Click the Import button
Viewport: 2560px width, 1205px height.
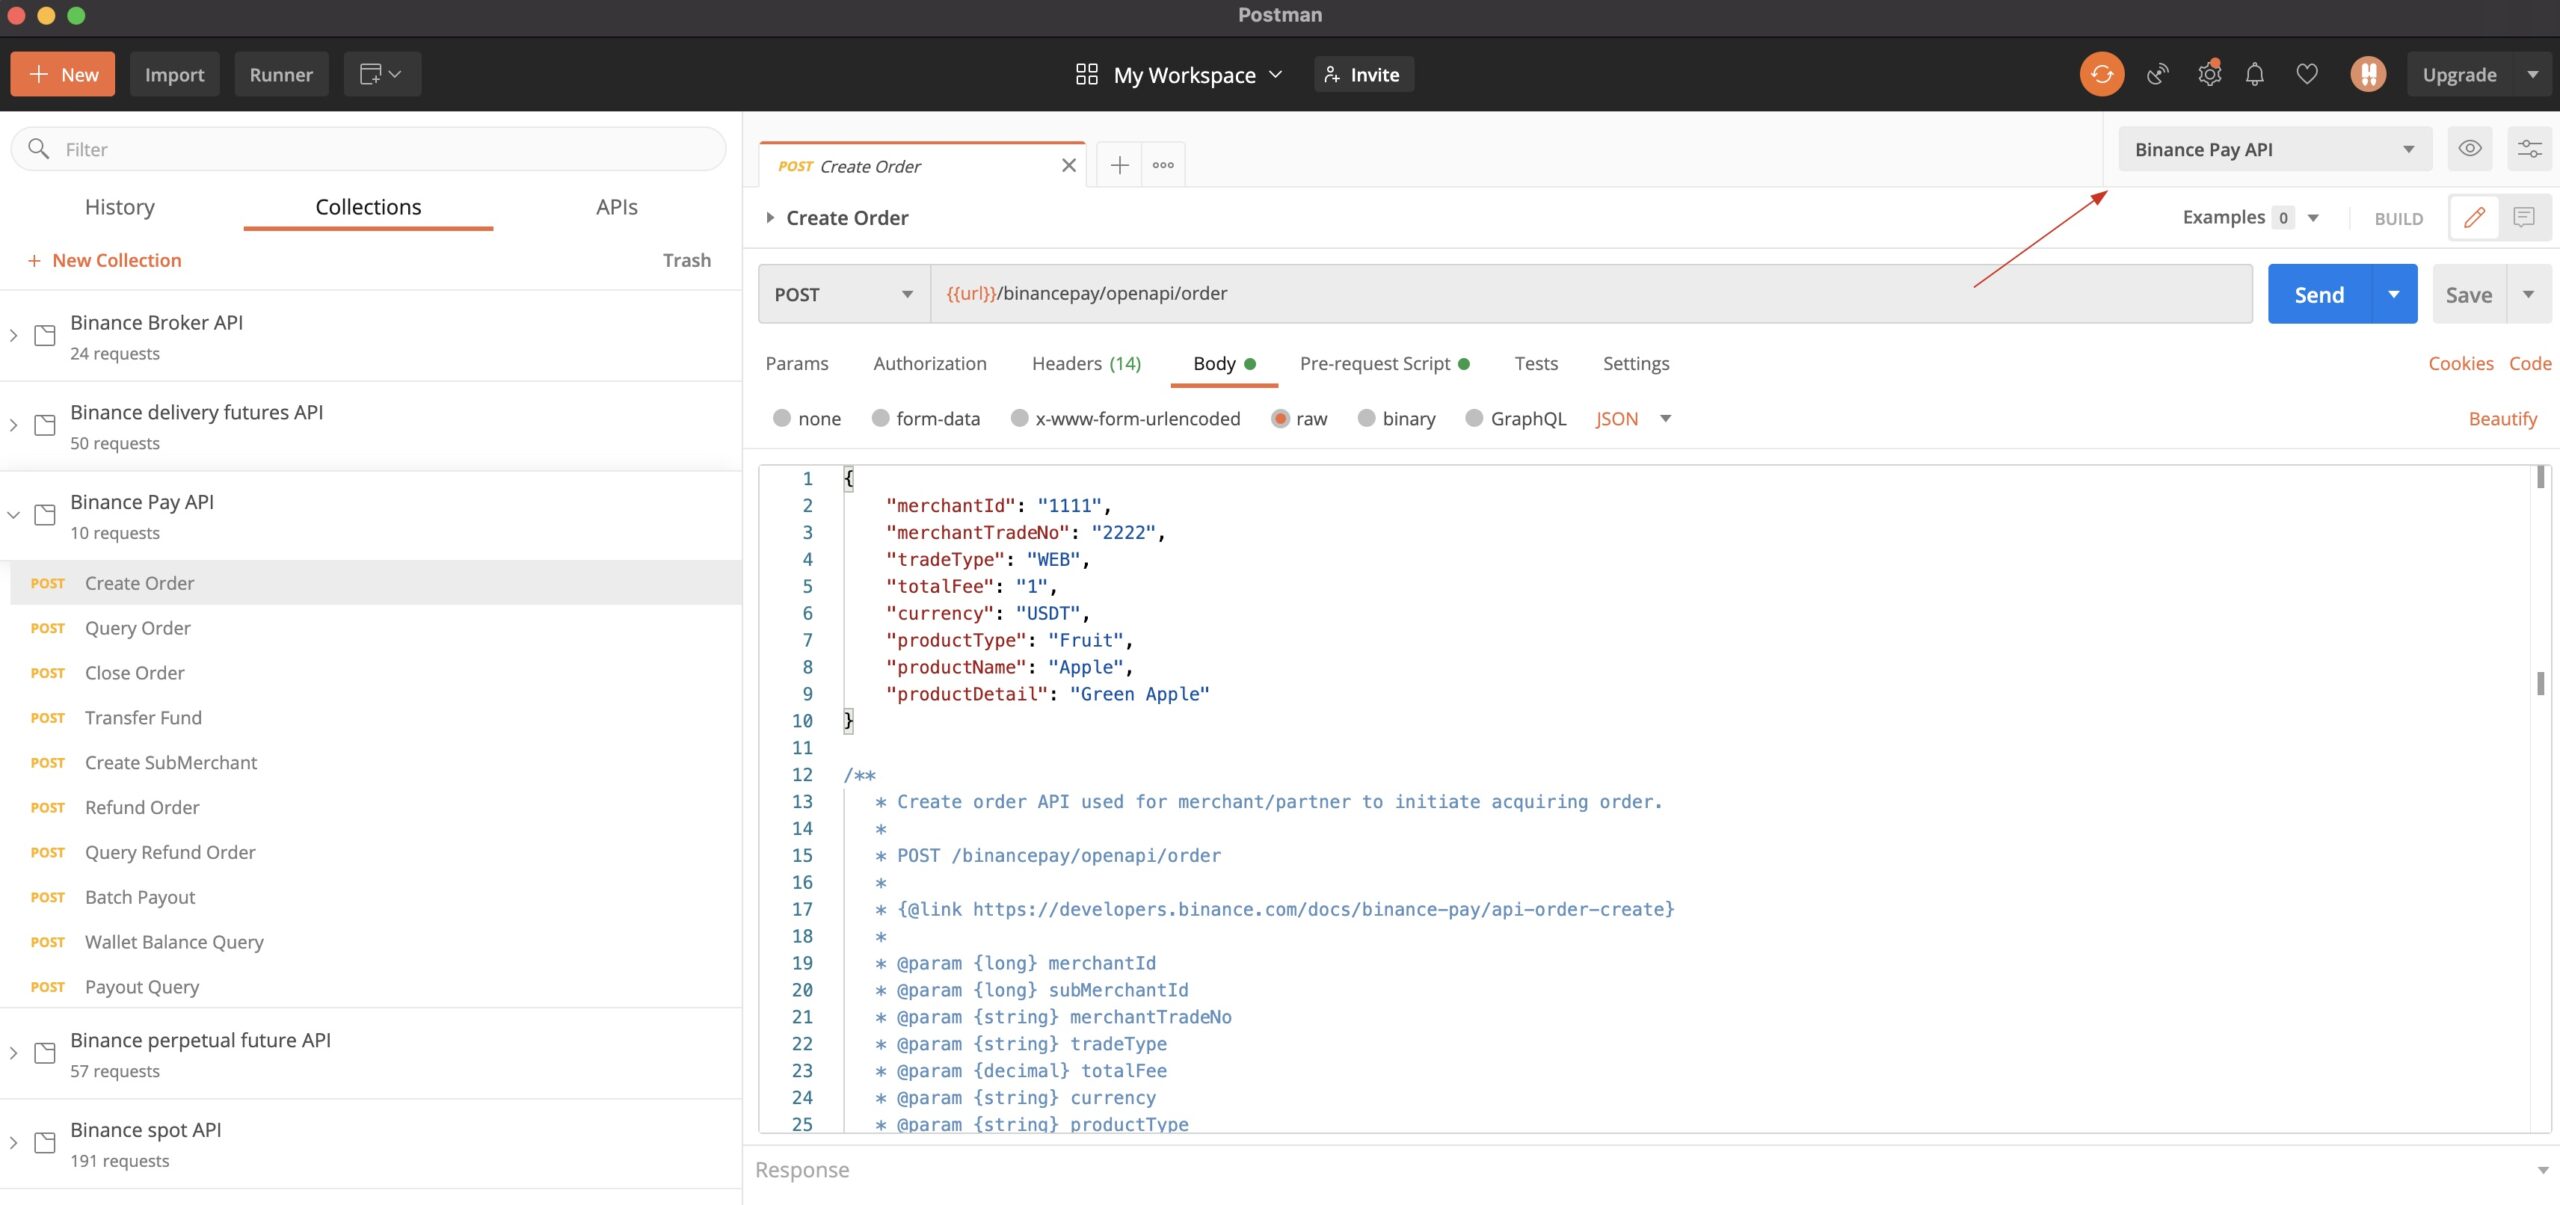click(174, 74)
